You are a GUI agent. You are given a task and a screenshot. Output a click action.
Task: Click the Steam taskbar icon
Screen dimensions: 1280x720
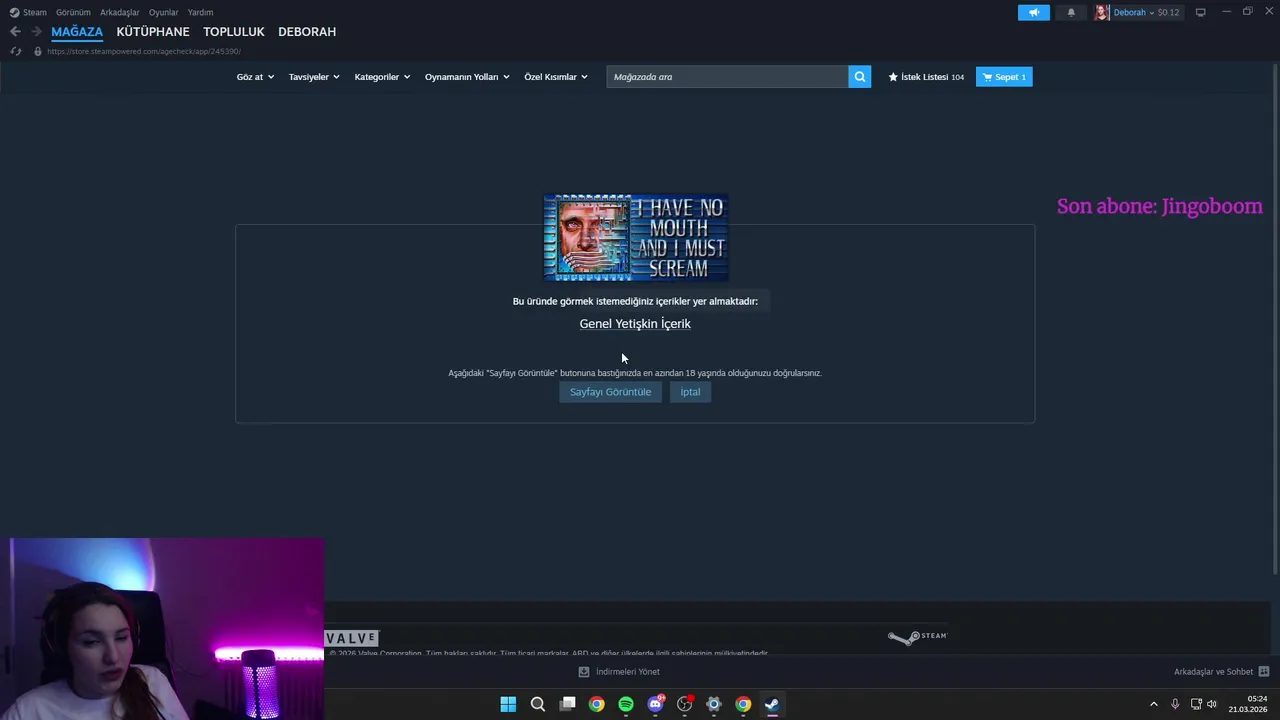pos(772,704)
